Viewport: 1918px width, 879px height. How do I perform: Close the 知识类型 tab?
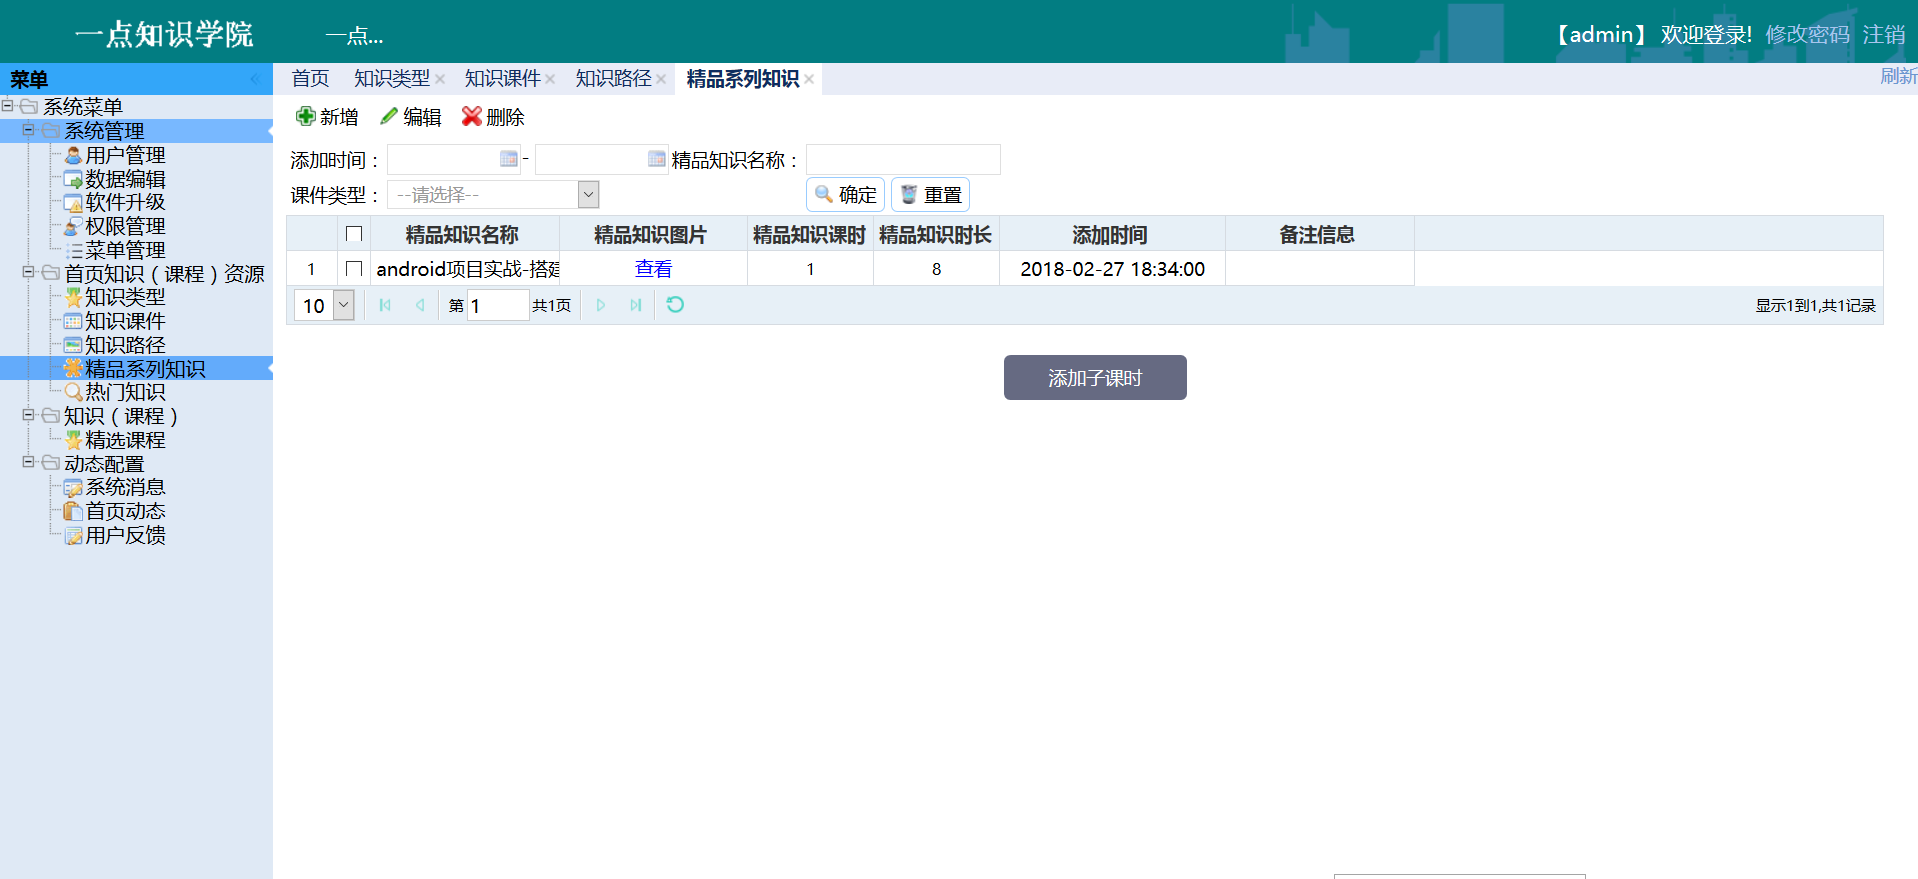click(x=440, y=79)
